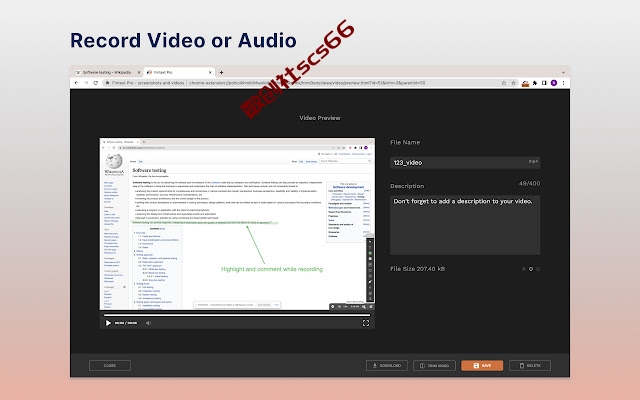Click the File Name label

pyautogui.click(x=405, y=142)
